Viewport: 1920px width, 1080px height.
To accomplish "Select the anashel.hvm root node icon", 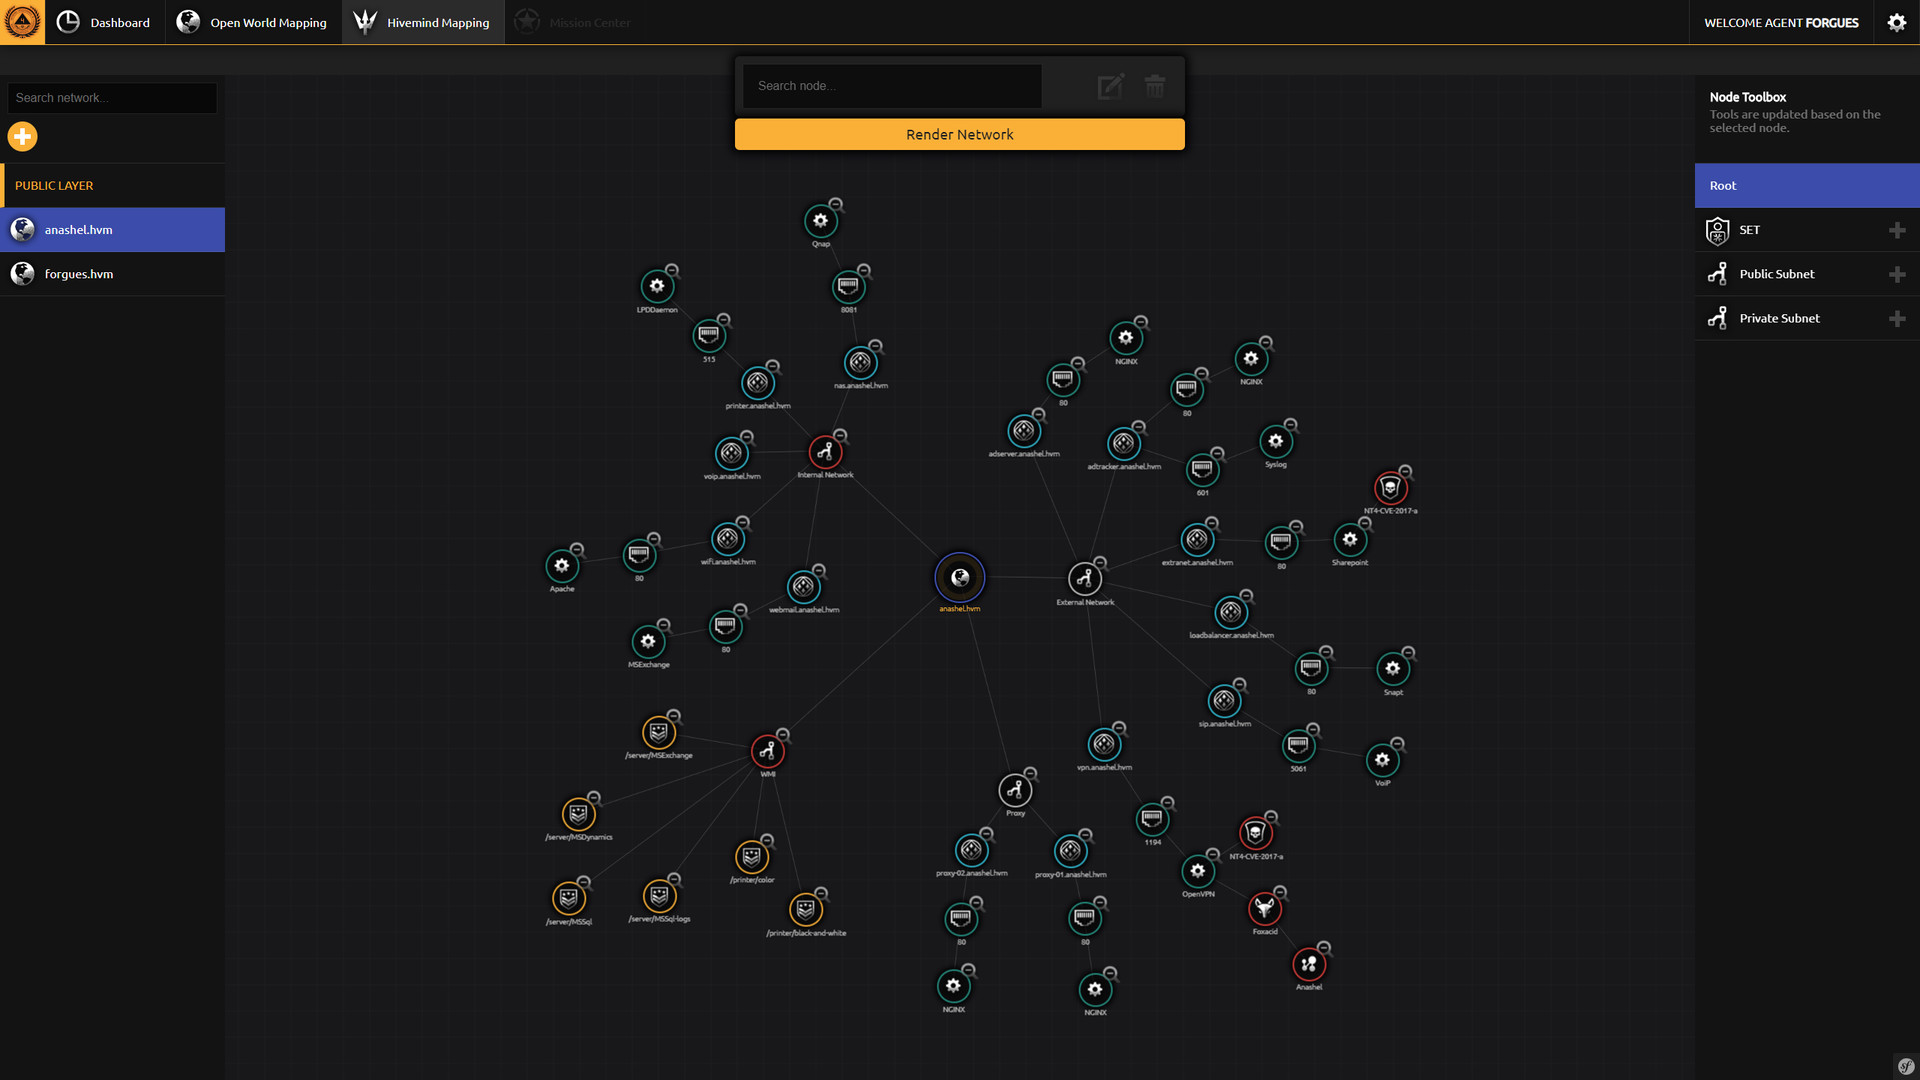I will [x=960, y=576].
